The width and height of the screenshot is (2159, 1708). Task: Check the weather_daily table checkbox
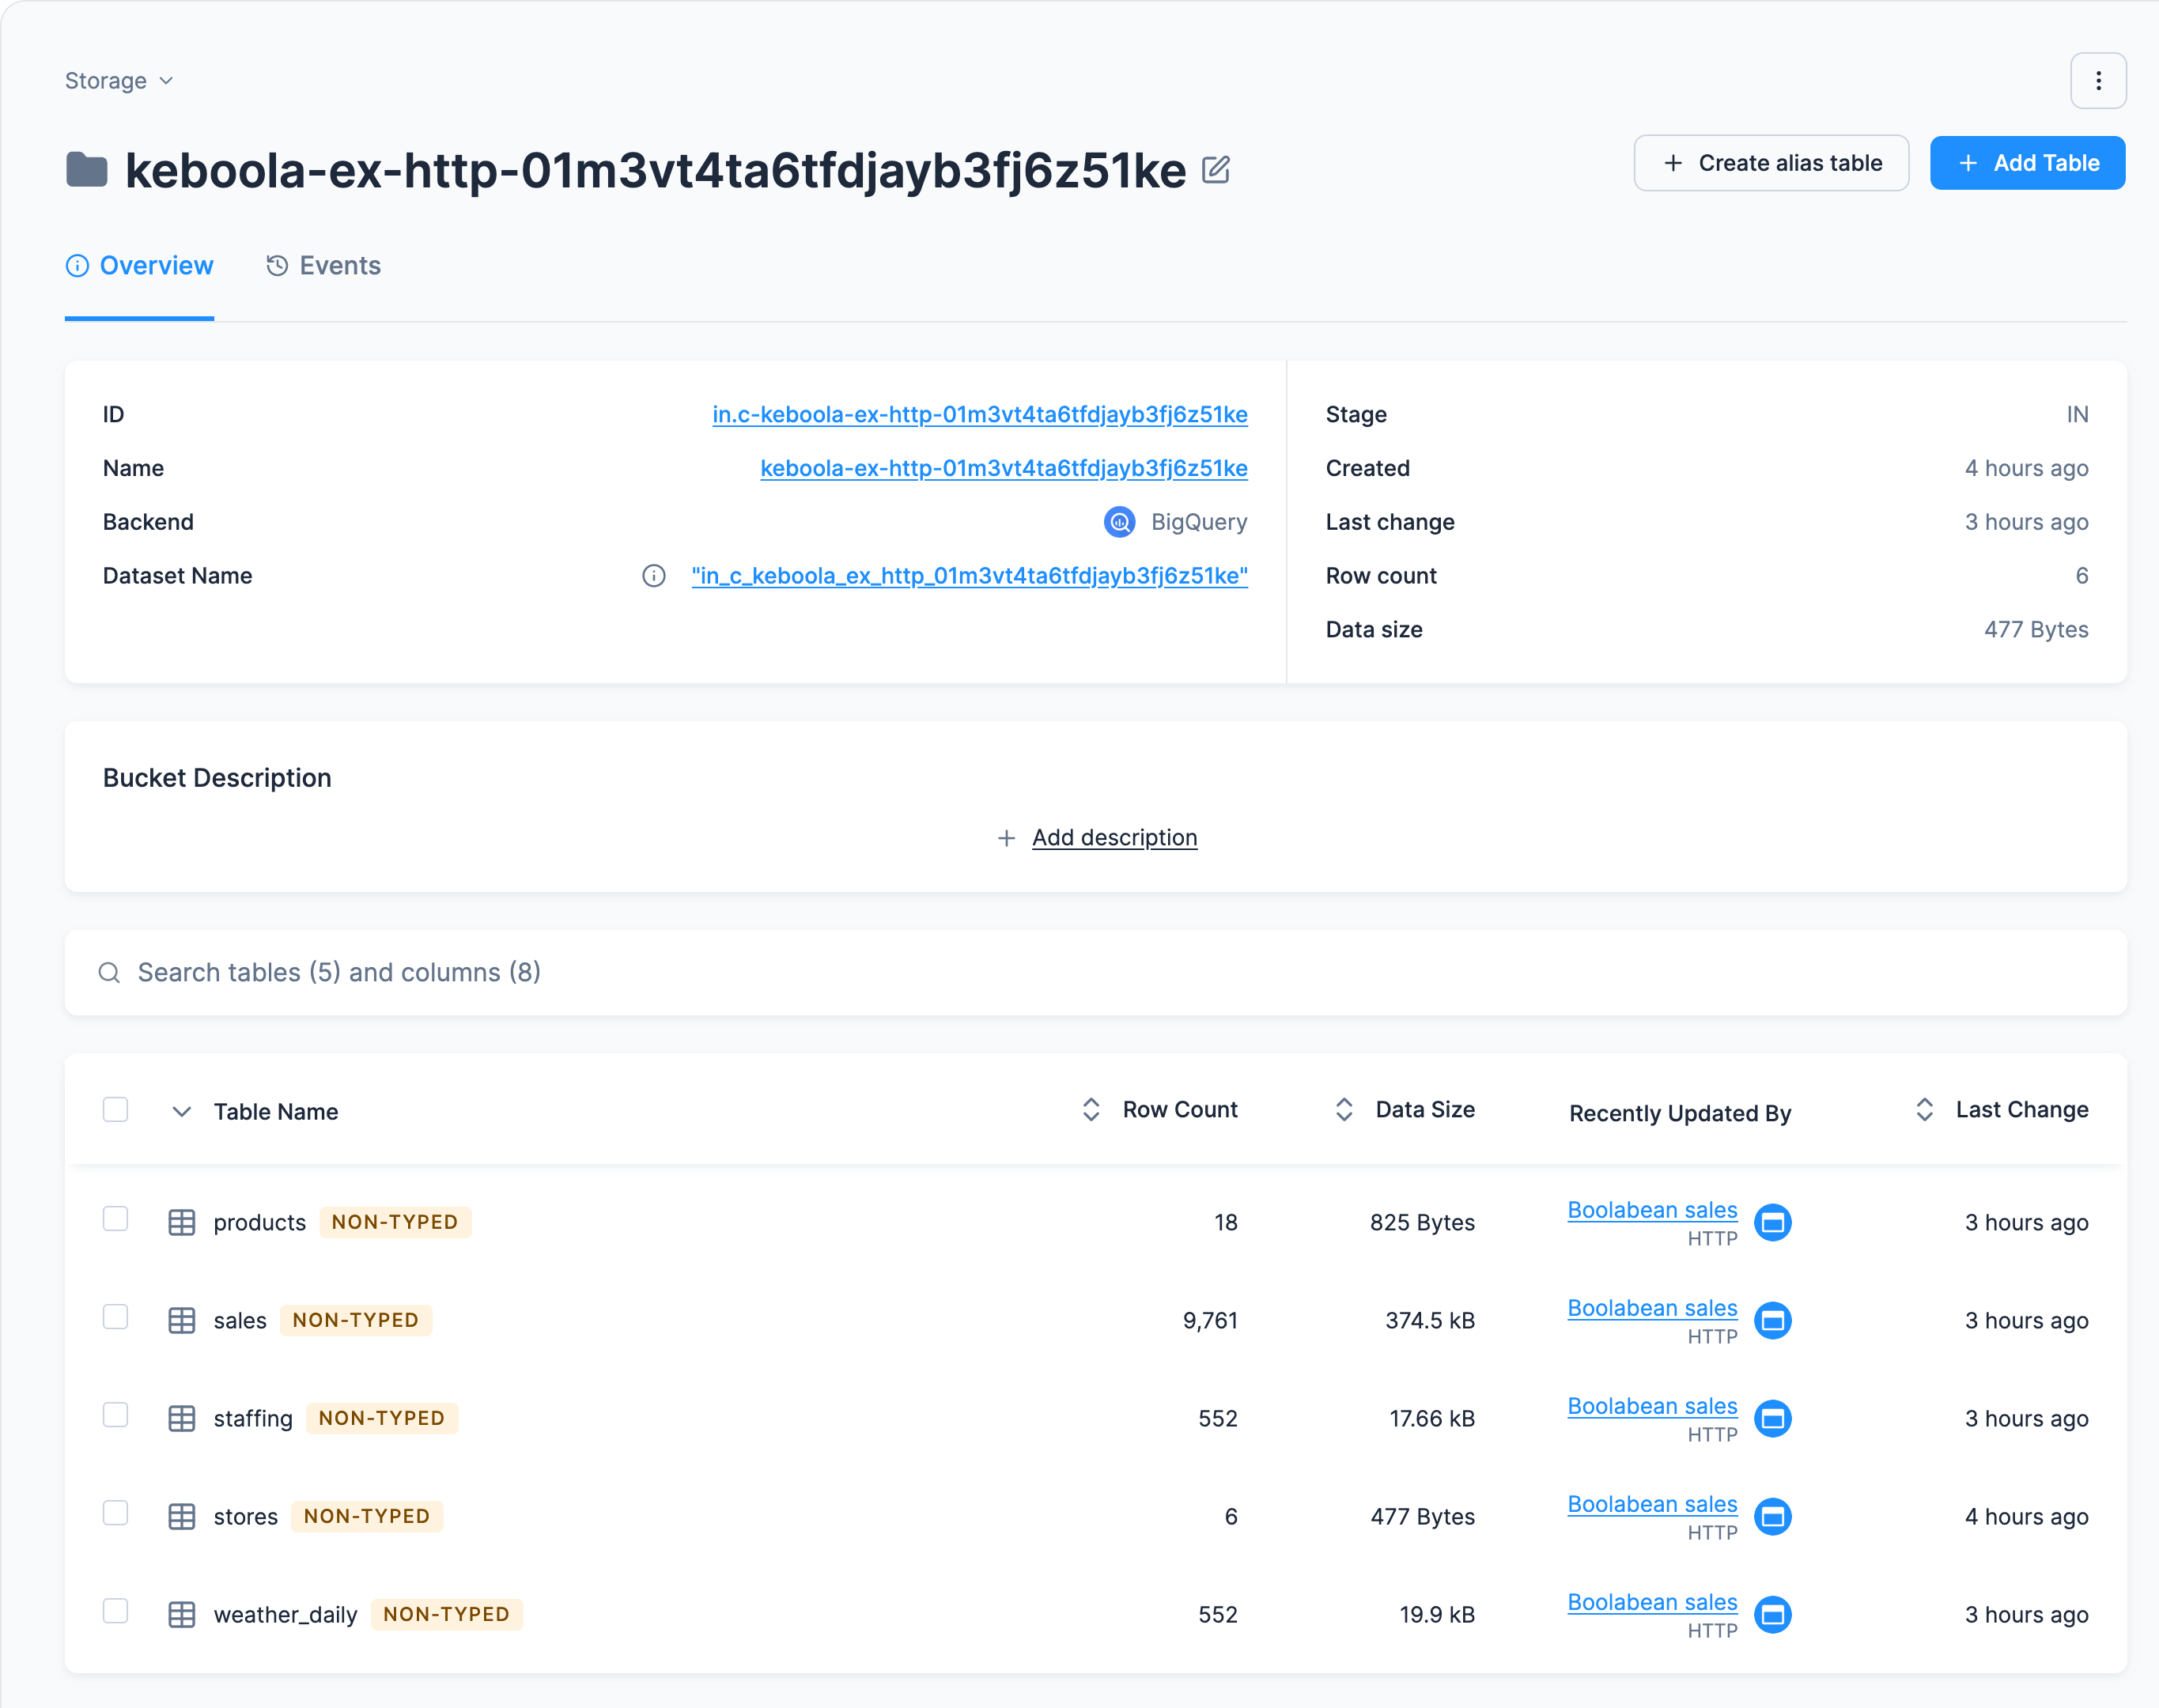(x=116, y=1611)
